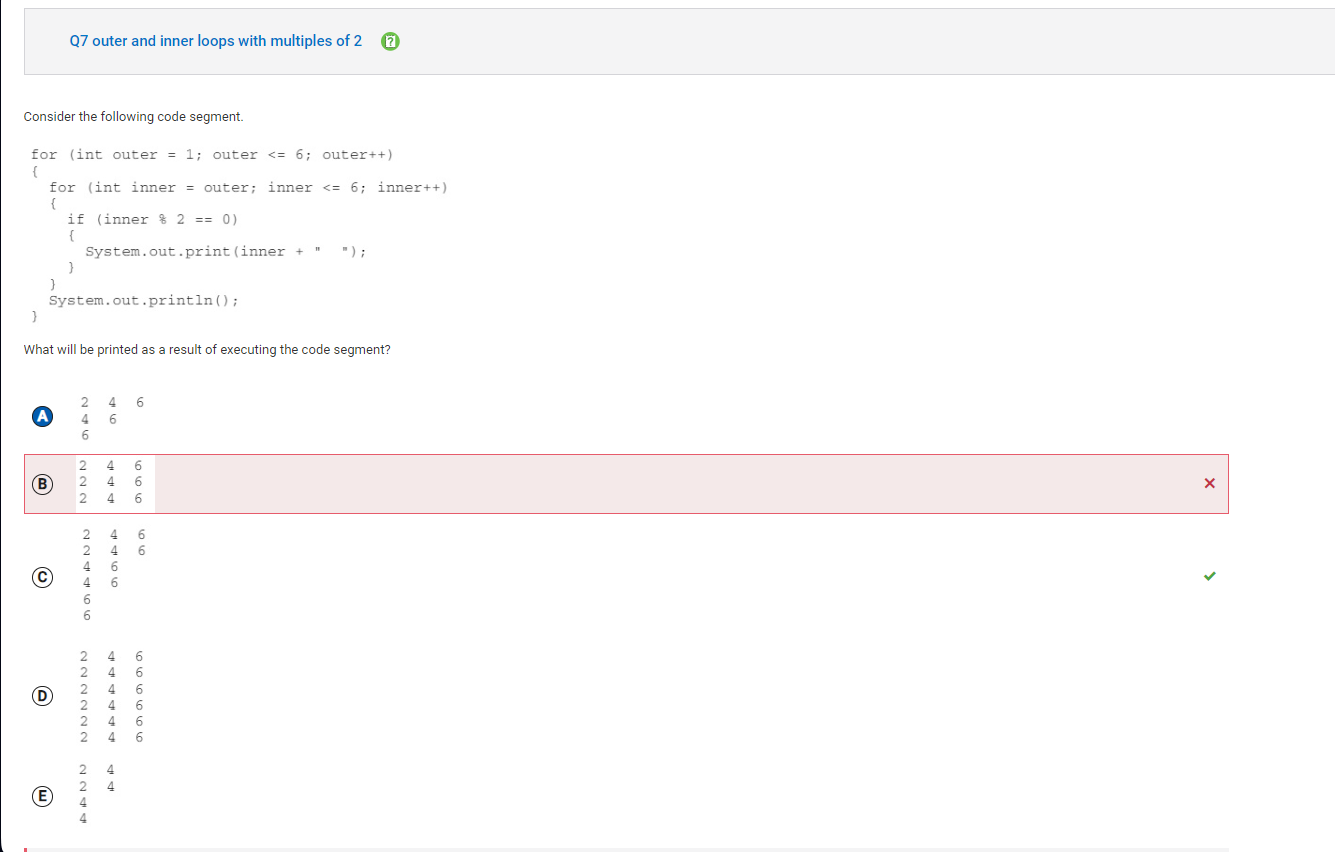Click the System.out.print(inner + " ") statement
The image size is (1335, 852).
[x=226, y=251]
